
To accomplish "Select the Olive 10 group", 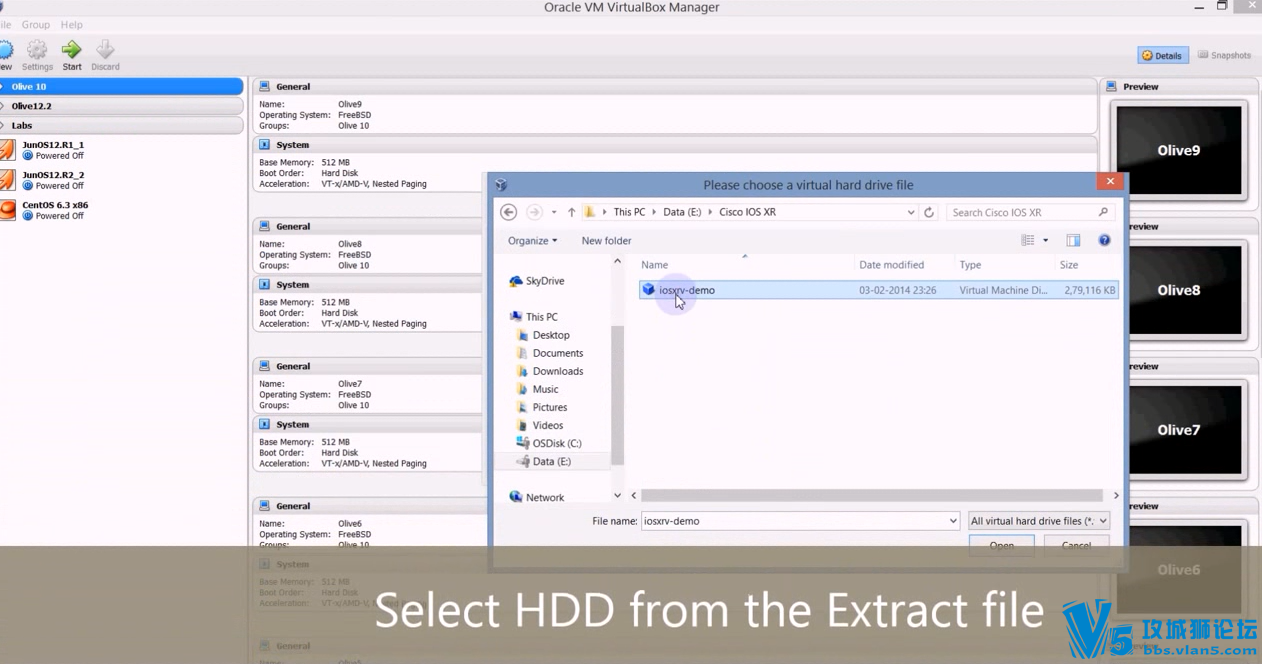I will click(x=121, y=87).
